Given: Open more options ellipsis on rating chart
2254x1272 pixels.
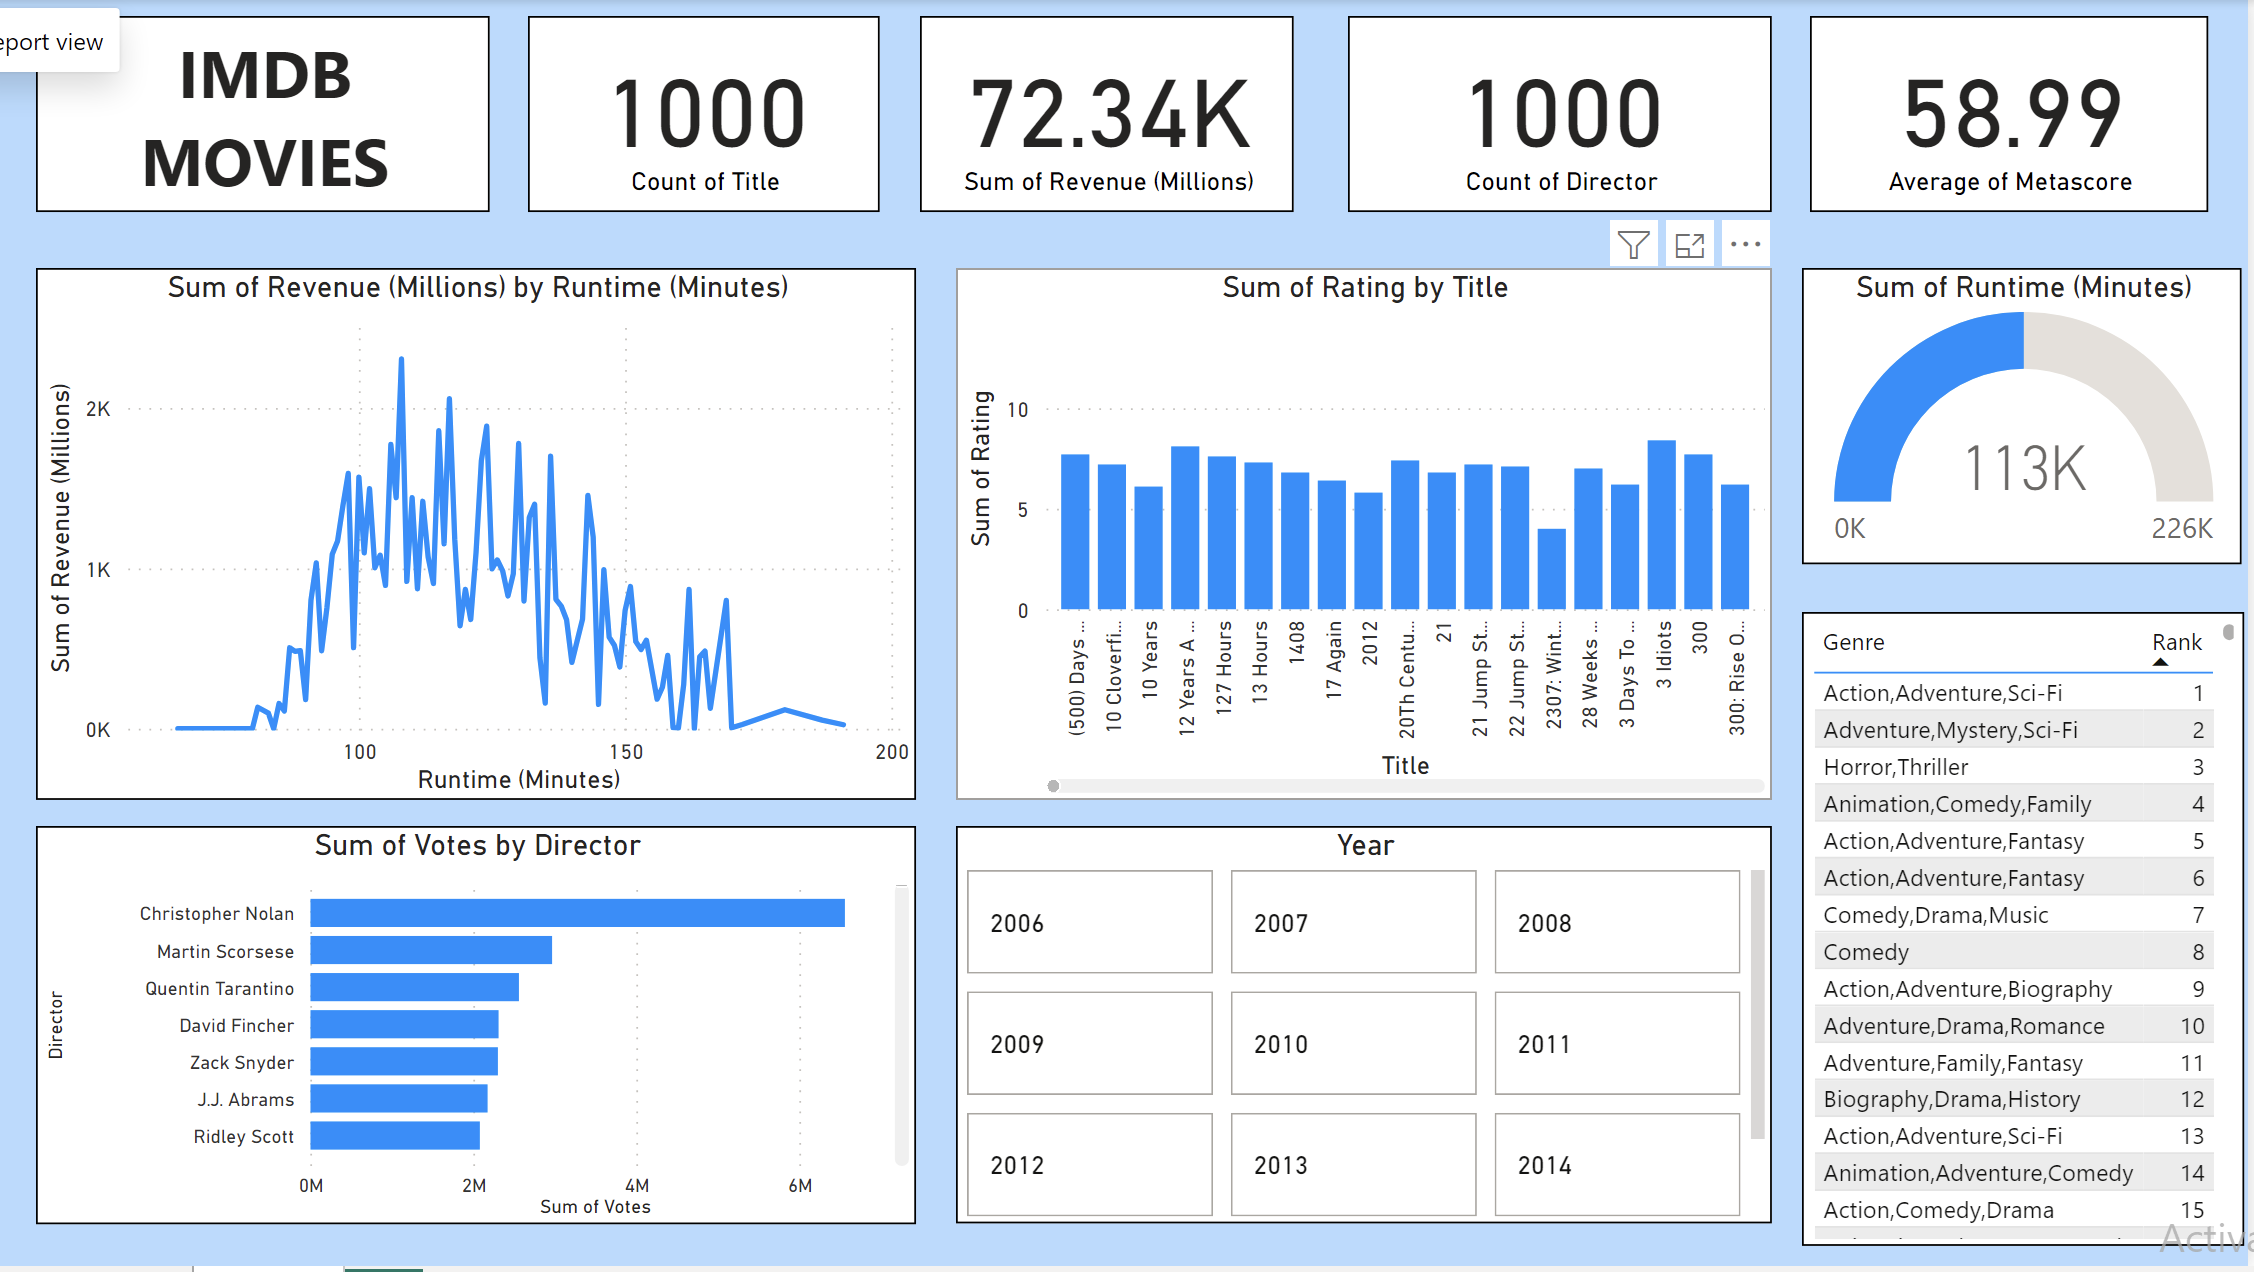Looking at the screenshot, I should pos(1745,244).
